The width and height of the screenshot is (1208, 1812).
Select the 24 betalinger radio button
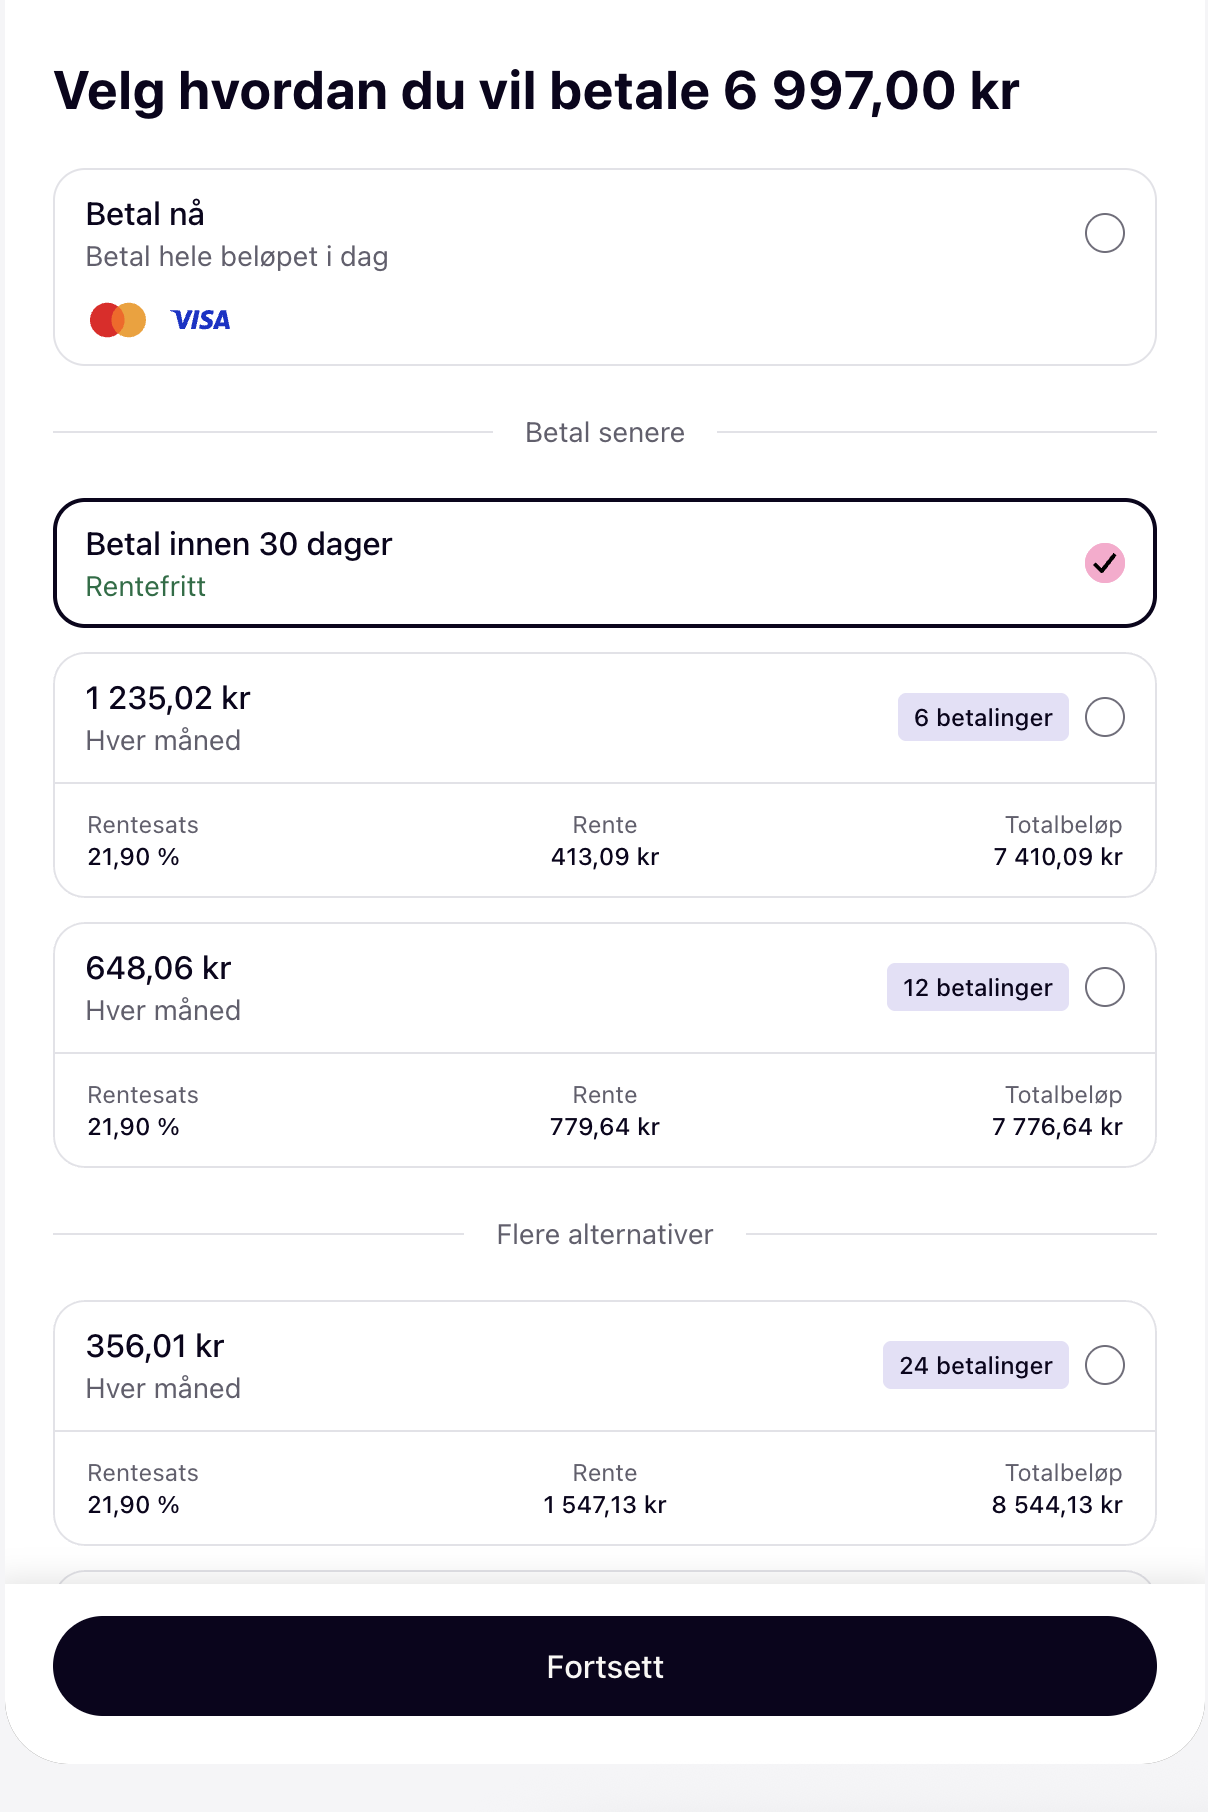pos(1104,1365)
